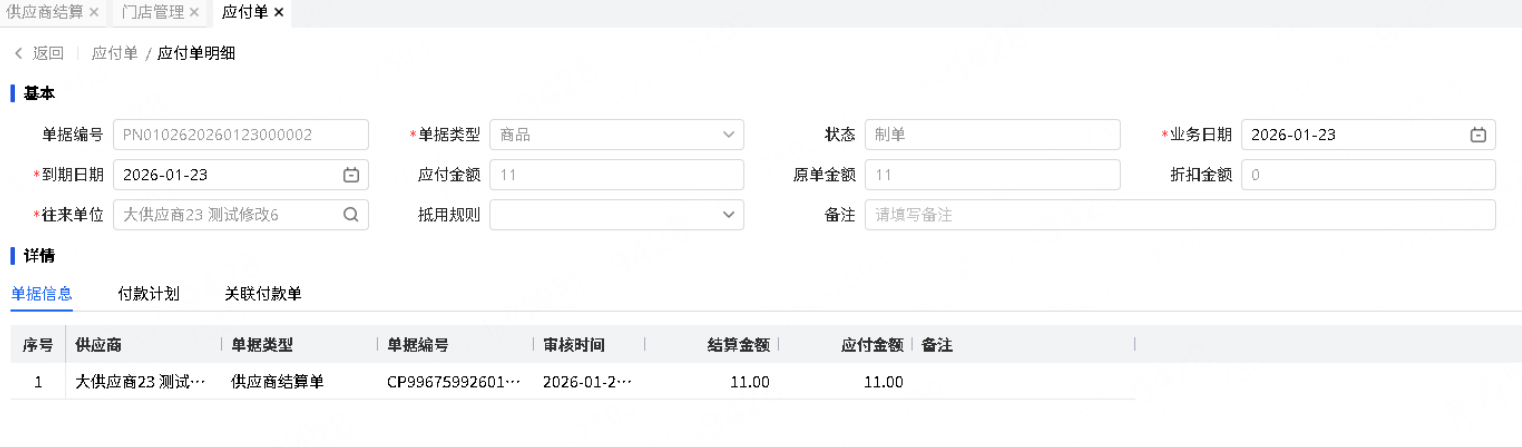
Task: Switch to the 门店管理 tab
Action: pos(152,12)
